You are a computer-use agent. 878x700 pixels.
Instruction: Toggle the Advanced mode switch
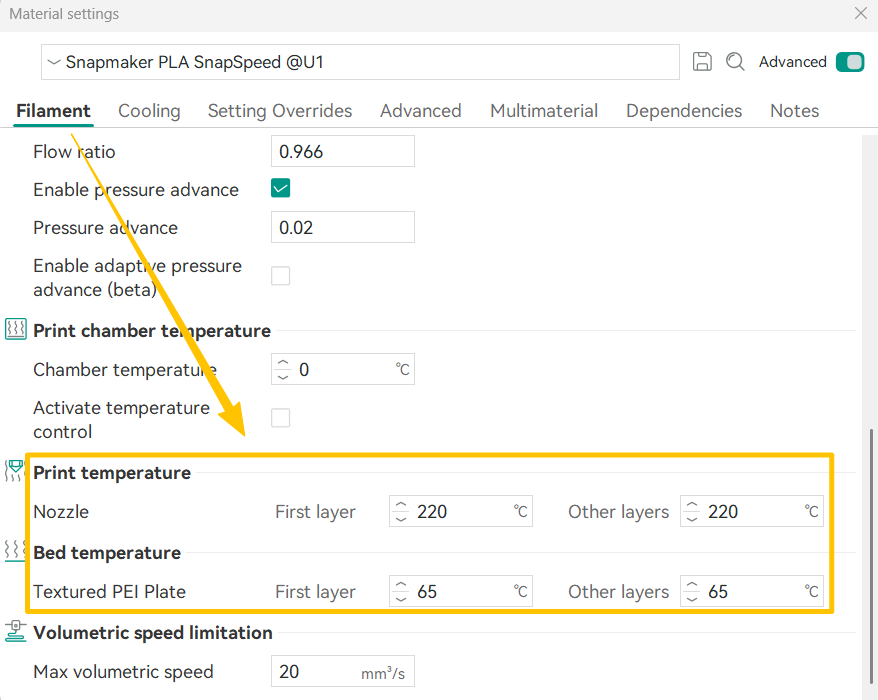pyautogui.click(x=849, y=62)
